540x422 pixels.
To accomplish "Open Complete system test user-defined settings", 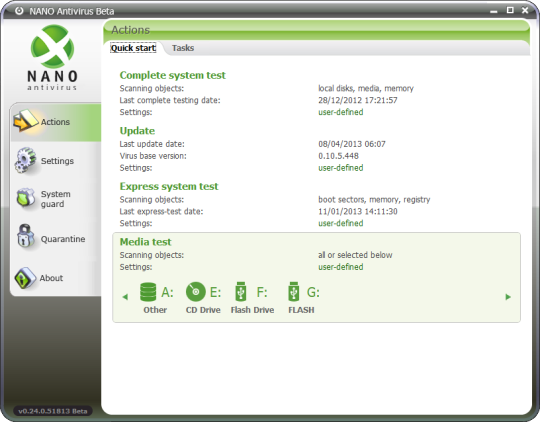I will click(x=341, y=112).
